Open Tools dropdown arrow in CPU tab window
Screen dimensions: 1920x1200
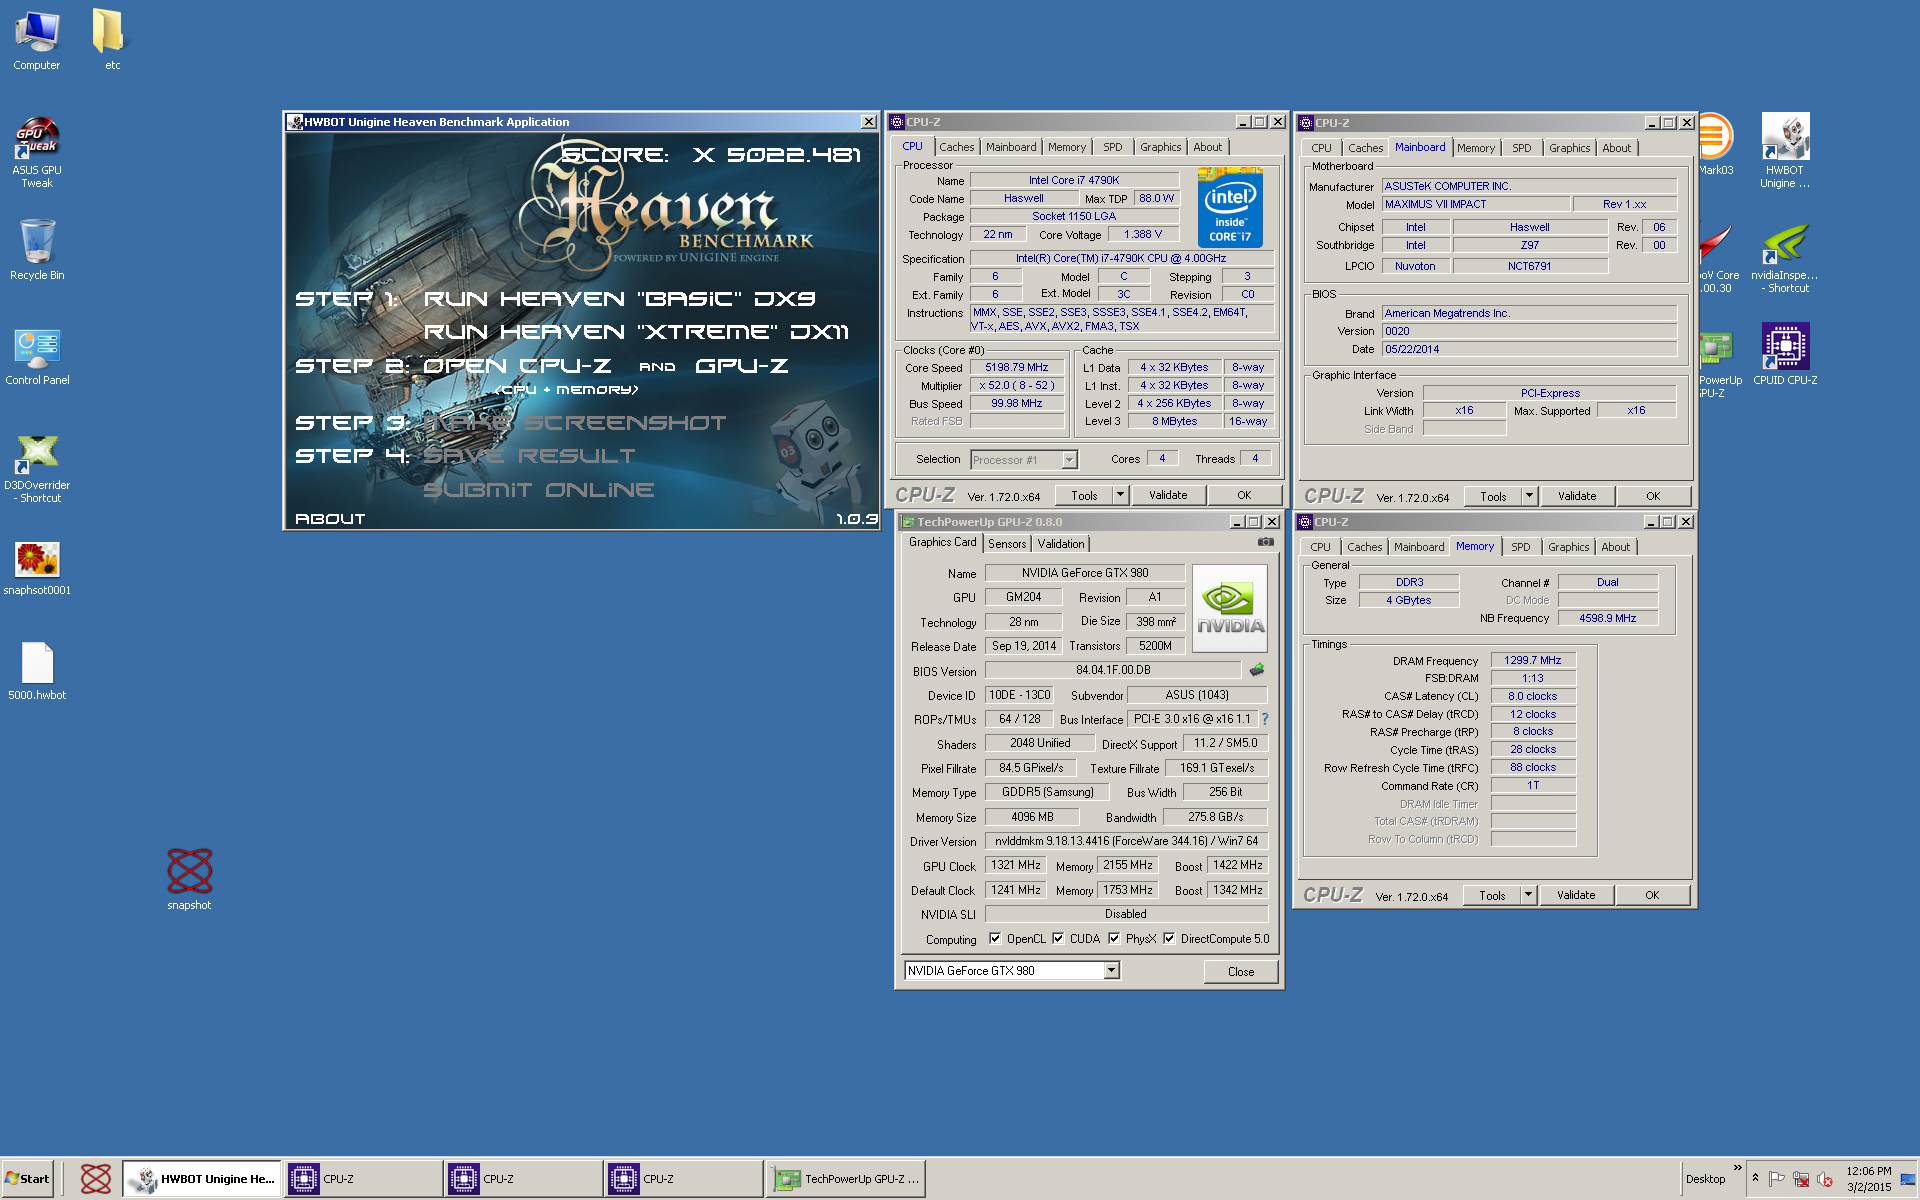[x=1120, y=495]
